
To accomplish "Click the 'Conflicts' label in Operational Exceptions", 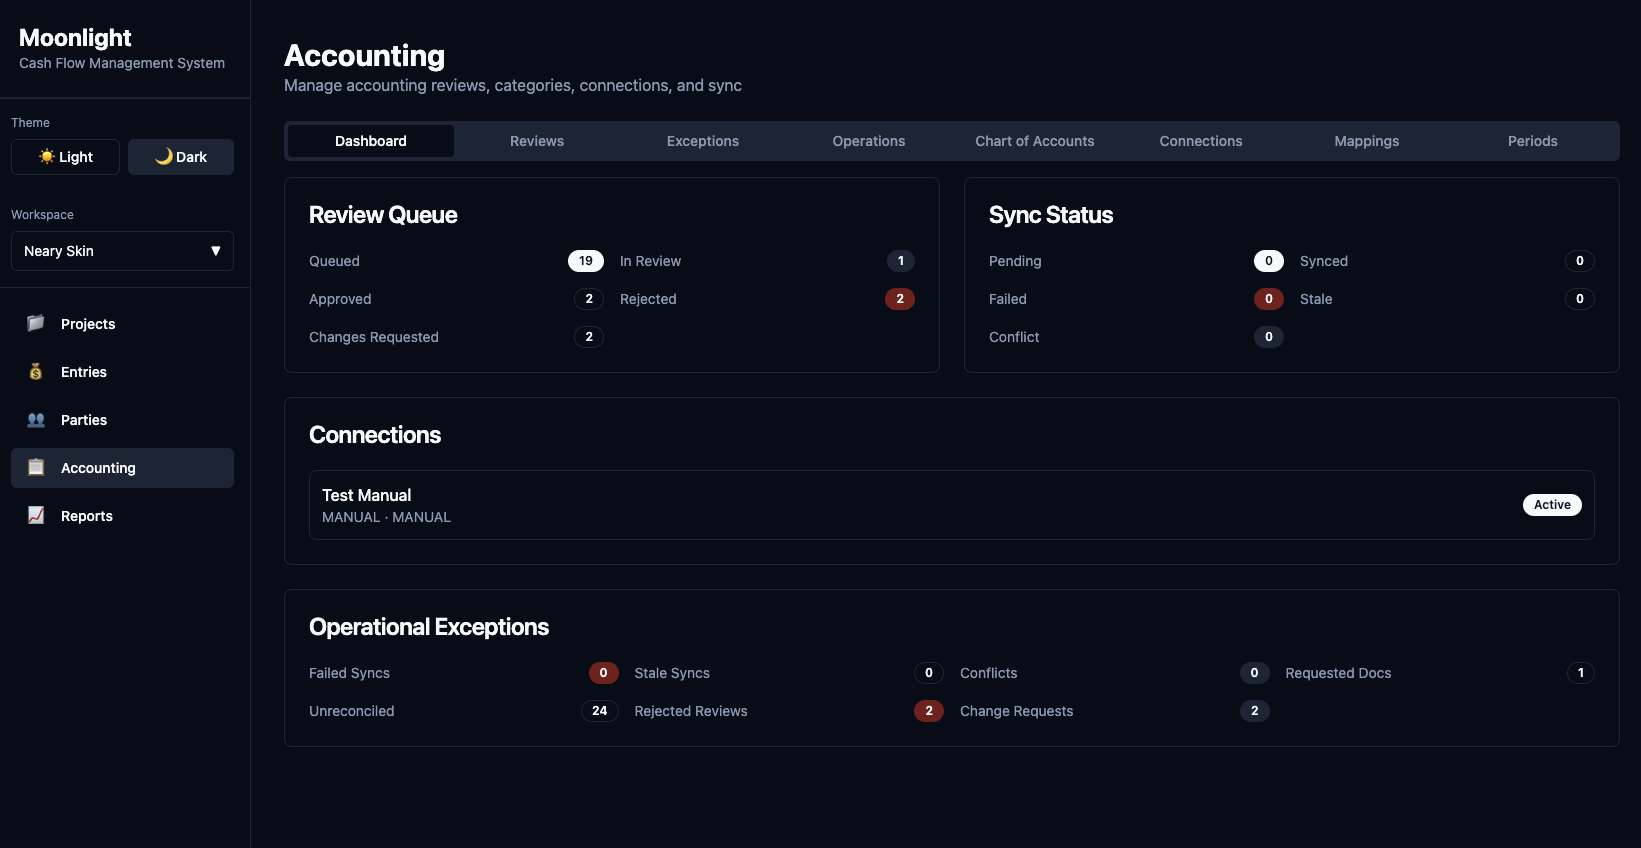I will [x=988, y=673].
